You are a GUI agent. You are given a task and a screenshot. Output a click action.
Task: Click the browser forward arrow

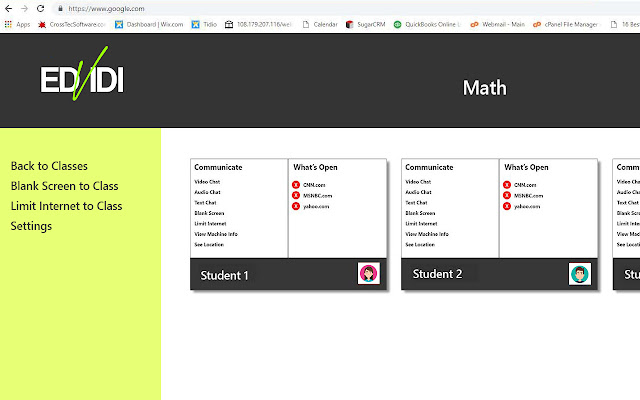(x=24, y=9)
